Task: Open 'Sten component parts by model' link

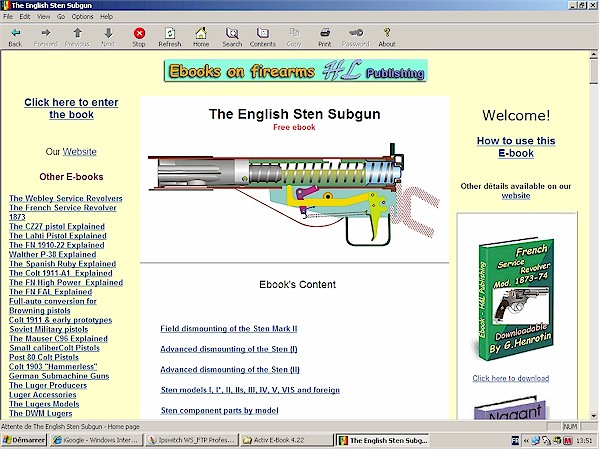Action: point(220,411)
